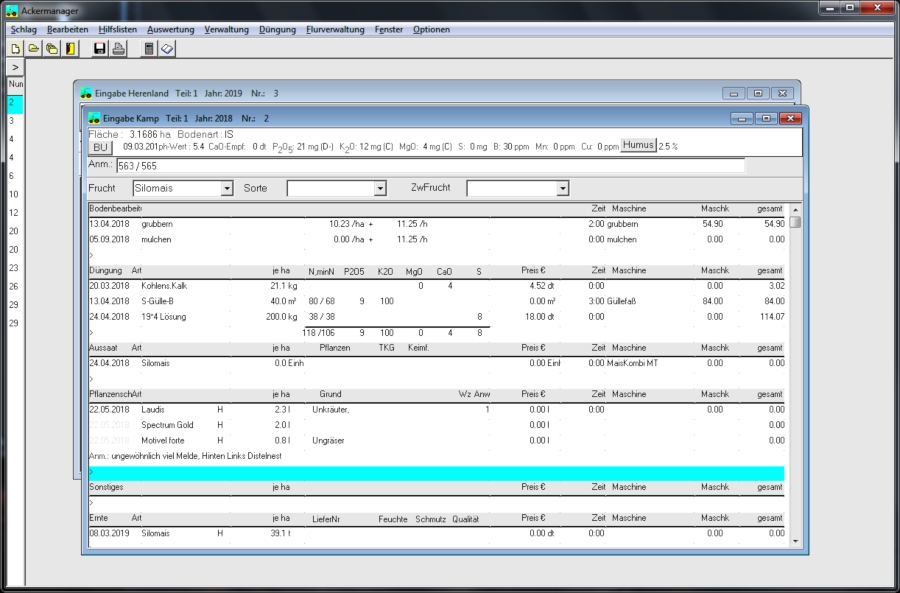This screenshot has width=900, height=593.
Task: Click the yellow exit door icon
Action: [70, 48]
